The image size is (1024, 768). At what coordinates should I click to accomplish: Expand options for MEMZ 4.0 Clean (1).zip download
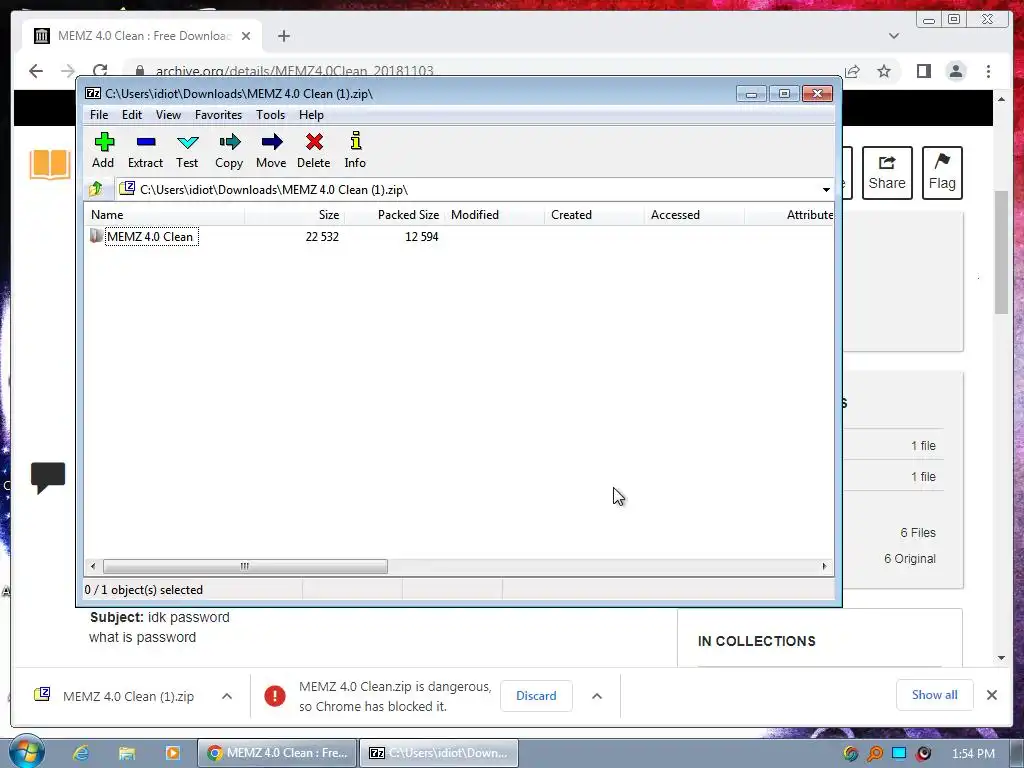coord(227,696)
